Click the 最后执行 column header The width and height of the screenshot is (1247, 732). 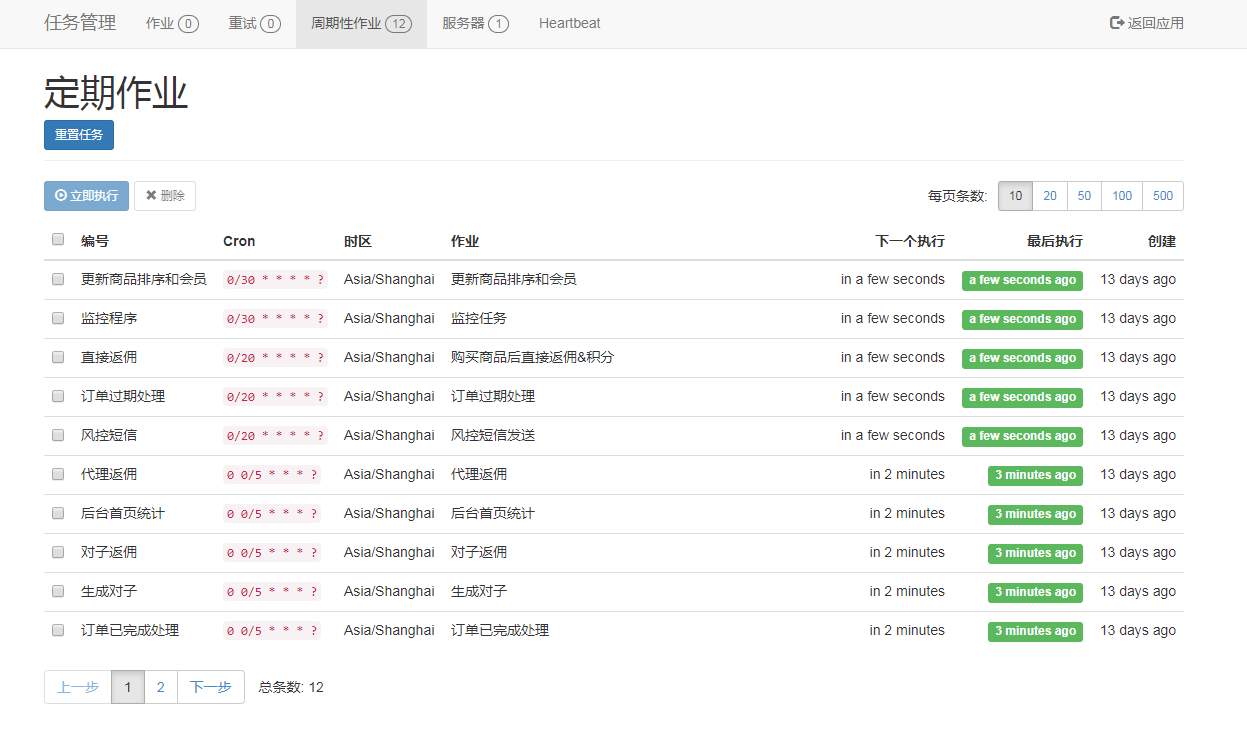pyautogui.click(x=1054, y=241)
